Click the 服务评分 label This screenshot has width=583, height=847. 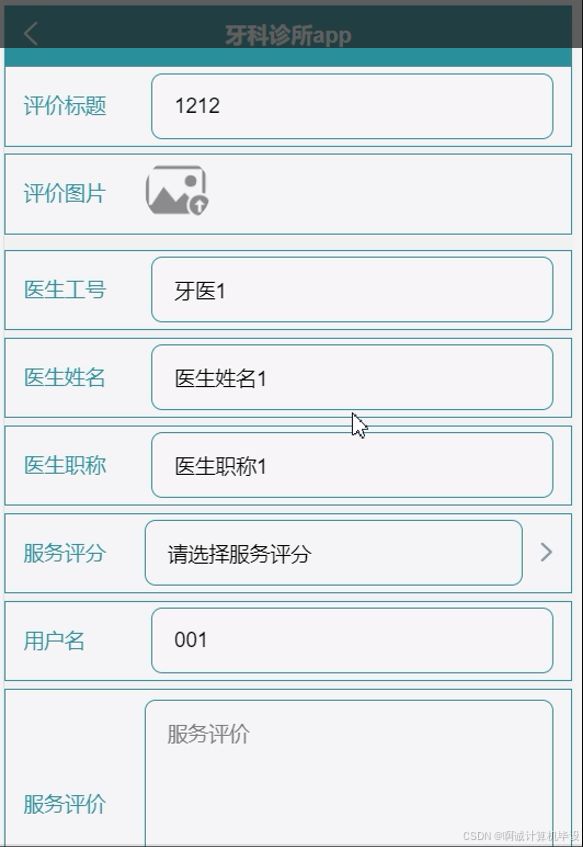64,553
